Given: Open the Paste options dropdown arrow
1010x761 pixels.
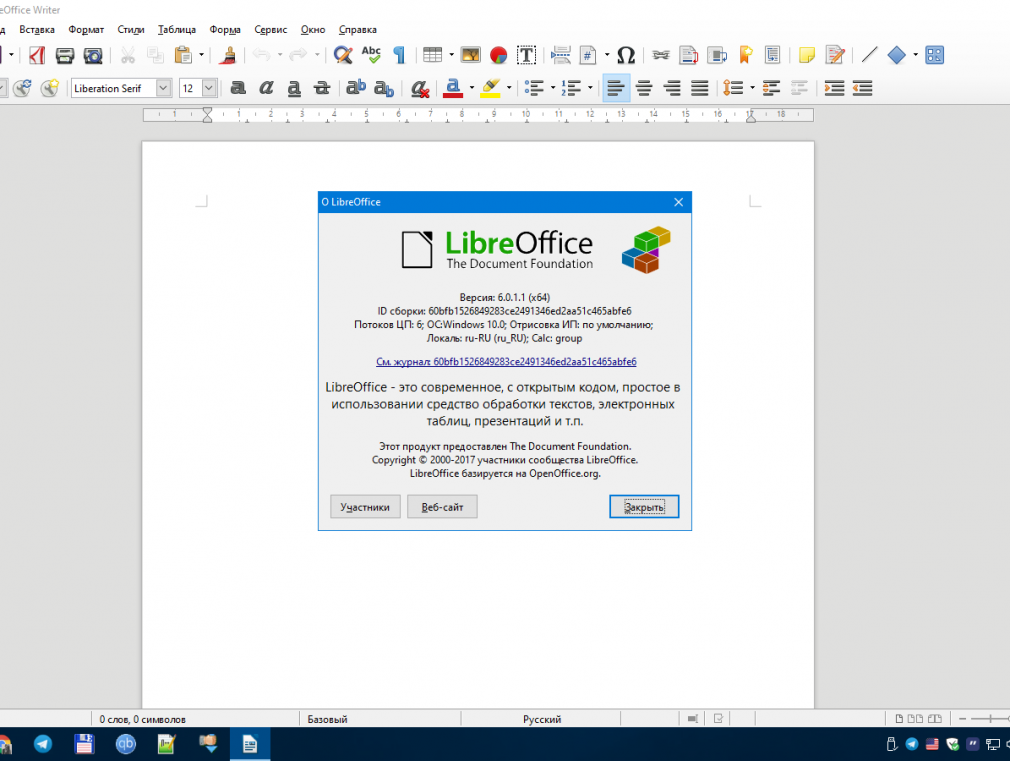Looking at the screenshot, I should [201, 55].
